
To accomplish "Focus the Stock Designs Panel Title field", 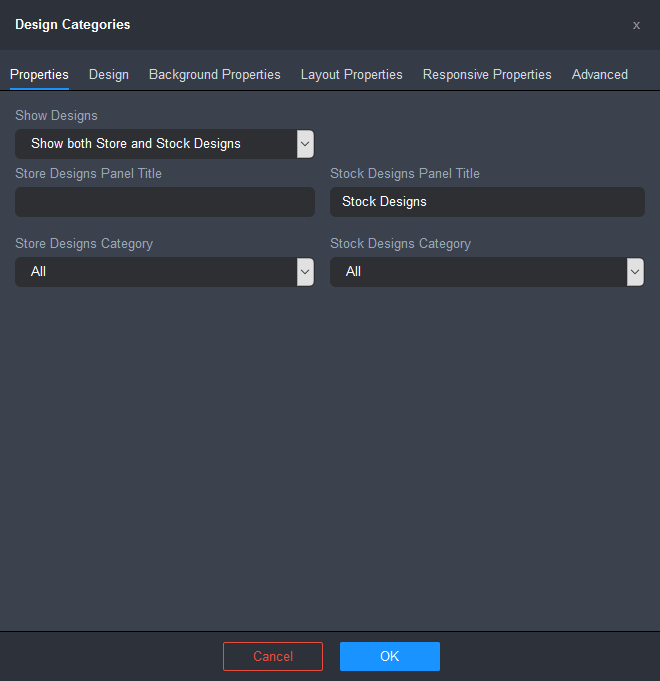I will pyautogui.click(x=487, y=202).
